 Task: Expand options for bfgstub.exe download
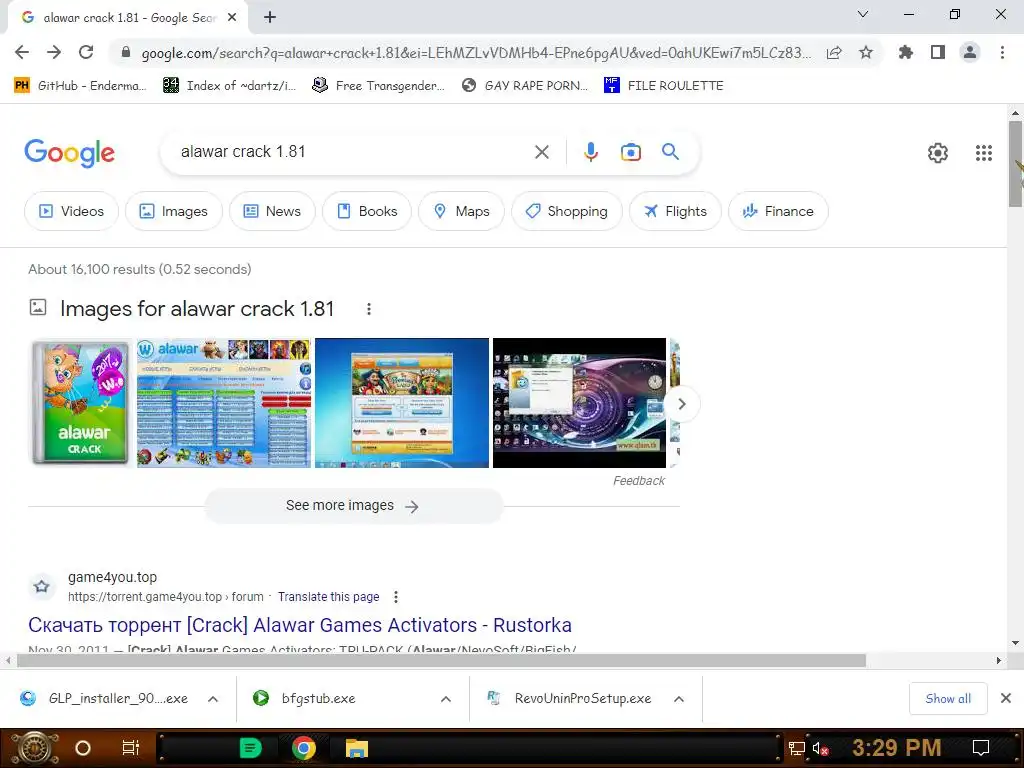tap(446, 699)
